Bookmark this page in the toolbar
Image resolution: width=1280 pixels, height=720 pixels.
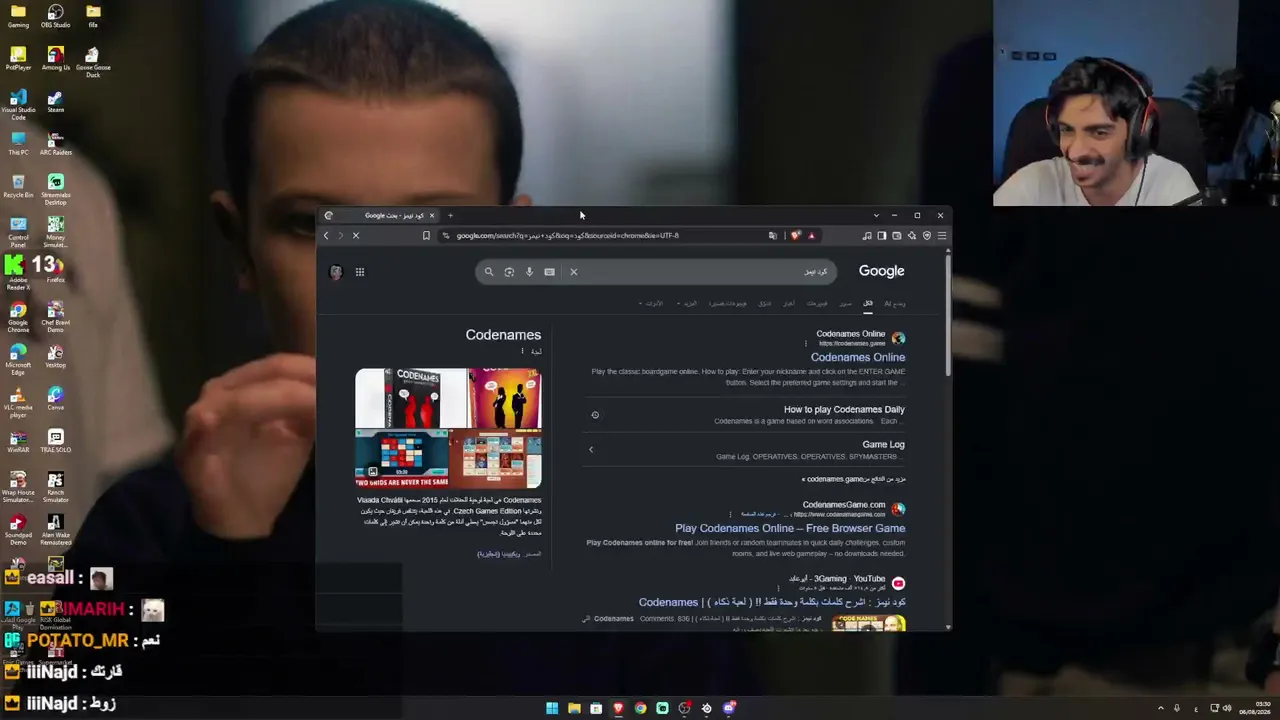(x=426, y=236)
